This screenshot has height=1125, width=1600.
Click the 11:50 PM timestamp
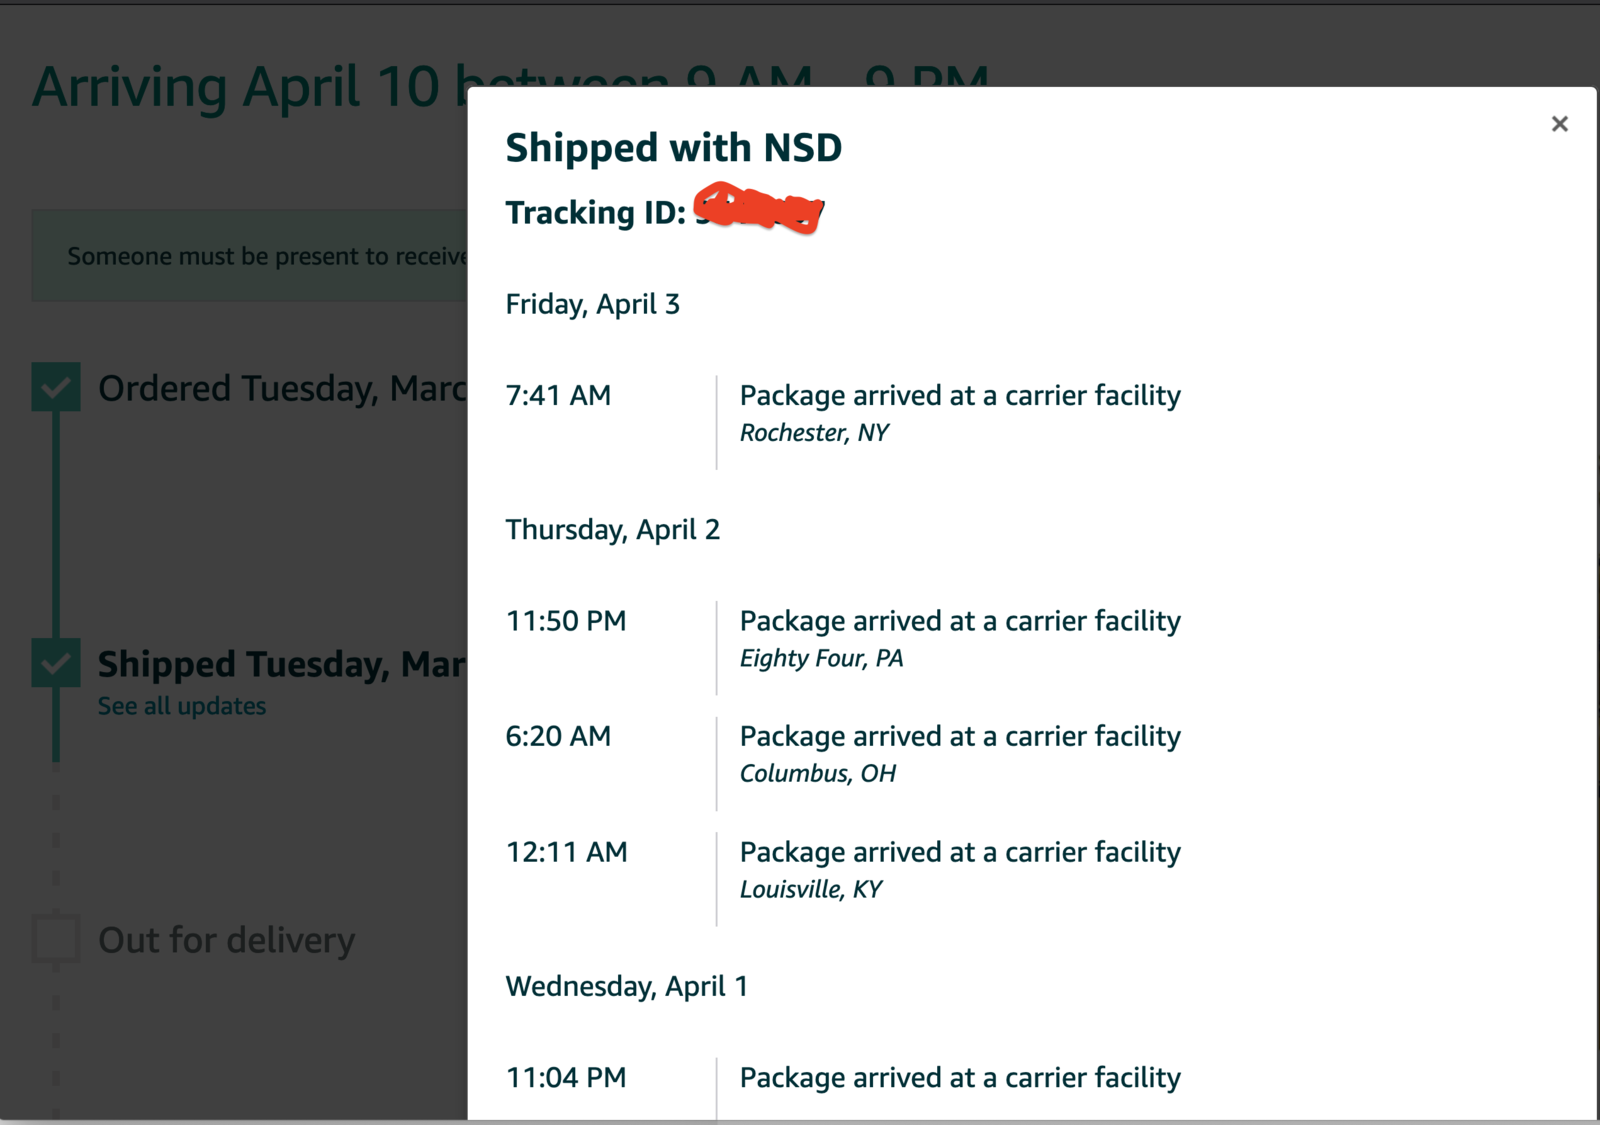pos(566,621)
